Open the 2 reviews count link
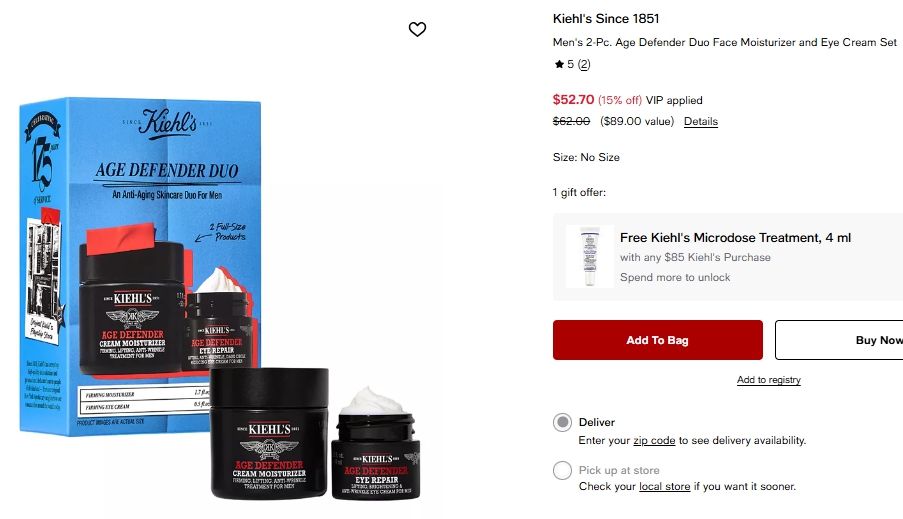The height and width of the screenshot is (519, 903). tap(584, 64)
